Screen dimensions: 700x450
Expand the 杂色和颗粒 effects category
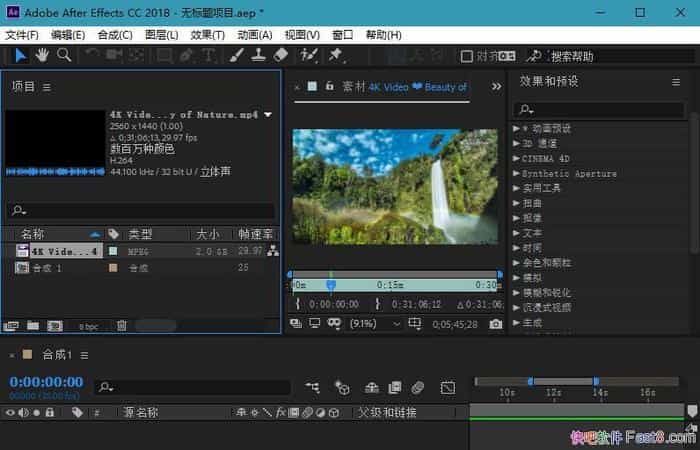[517, 263]
